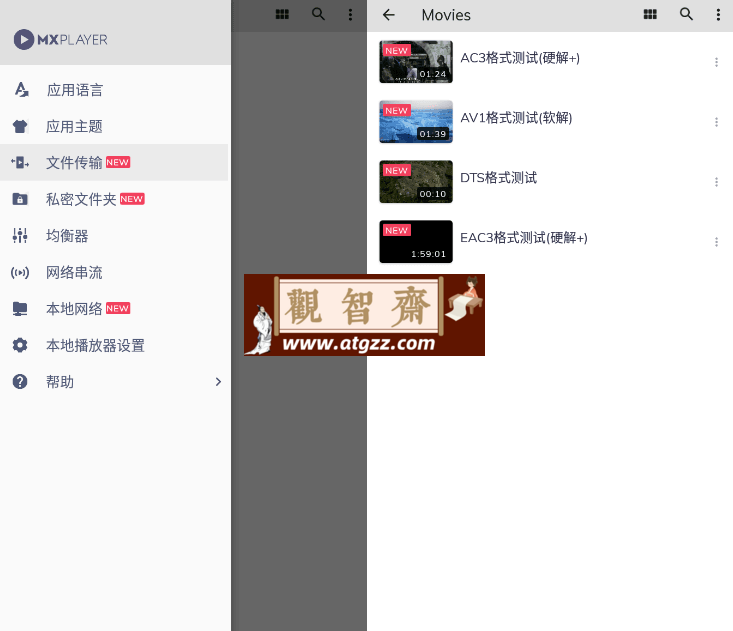Open options menu for AC3格式测试
This screenshot has width=733, height=631.
click(716, 62)
